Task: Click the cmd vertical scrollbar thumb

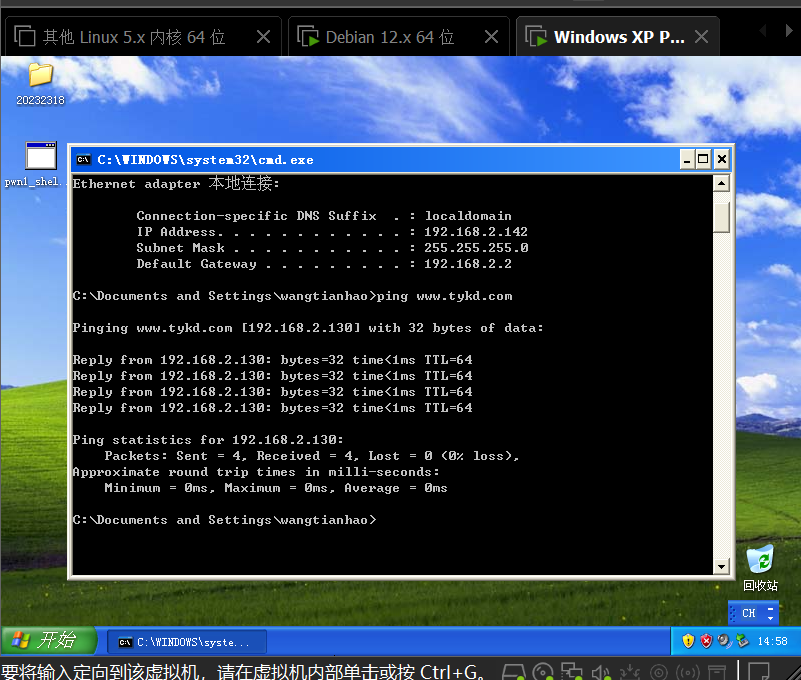Action: coord(721,218)
